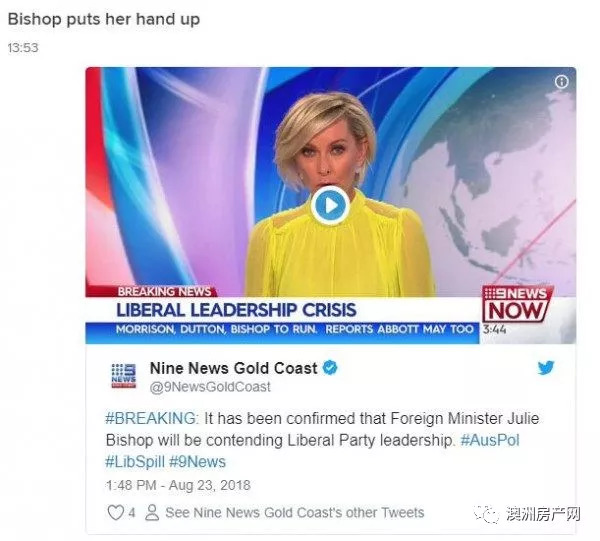Open the #9News hashtag
Viewport: 600px width, 541px height.
point(197,462)
